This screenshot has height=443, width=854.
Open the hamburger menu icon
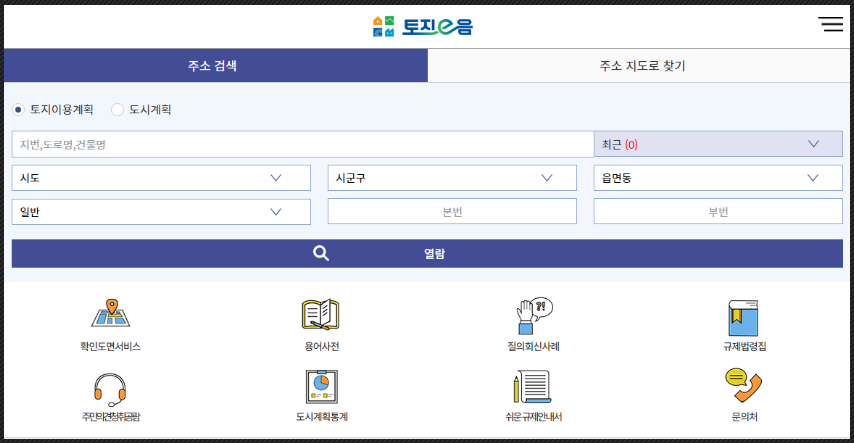[830, 24]
